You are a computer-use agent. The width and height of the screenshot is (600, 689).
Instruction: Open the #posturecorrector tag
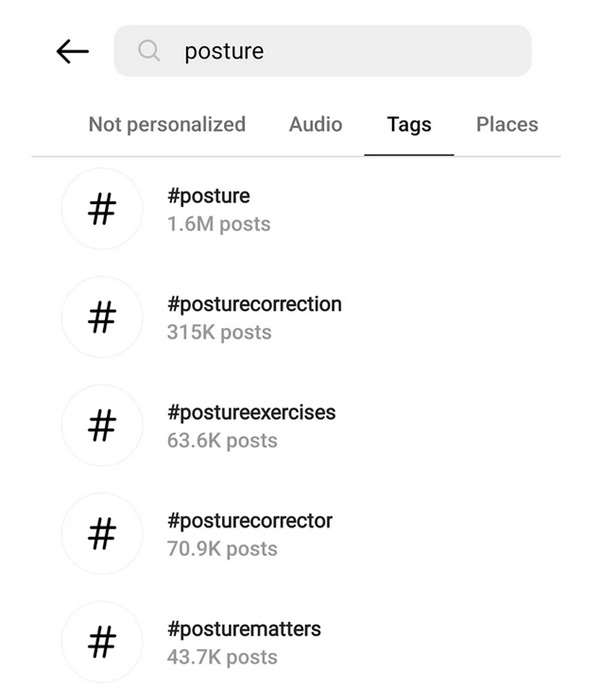click(x=250, y=521)
